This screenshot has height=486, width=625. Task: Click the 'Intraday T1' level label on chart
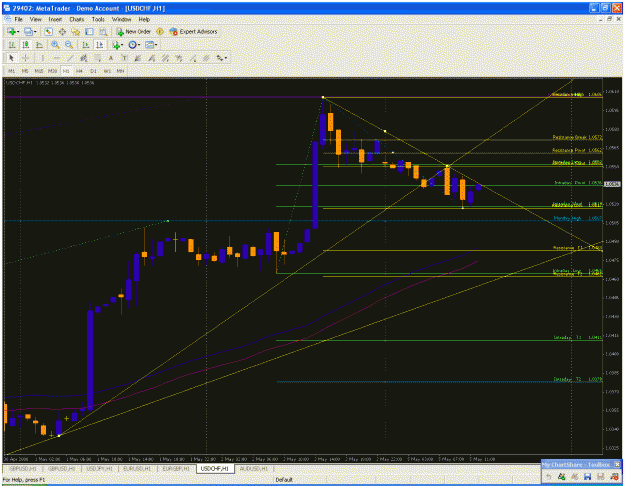pyautogui.click(x=568, y=338)
